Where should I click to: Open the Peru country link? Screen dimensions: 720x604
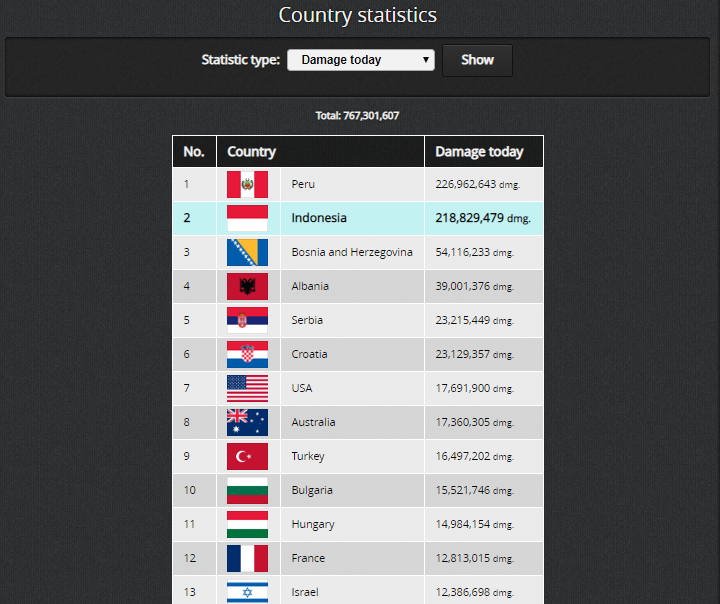coord(303,184)
